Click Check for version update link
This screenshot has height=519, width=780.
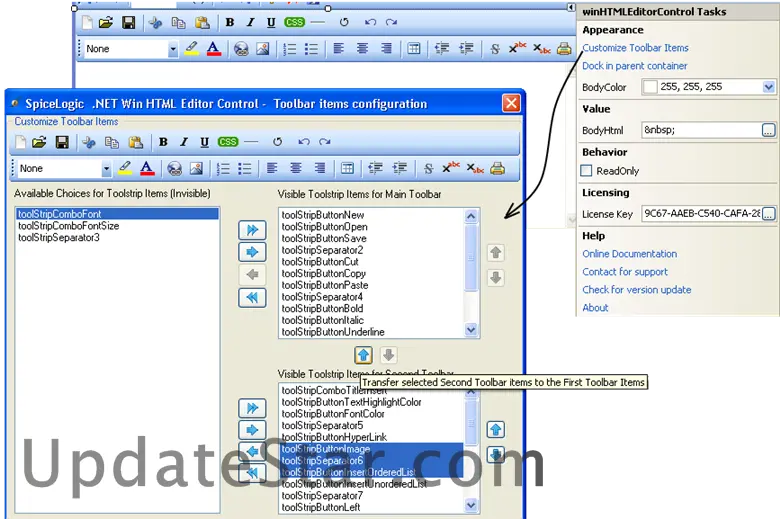(x=637, y=290)
